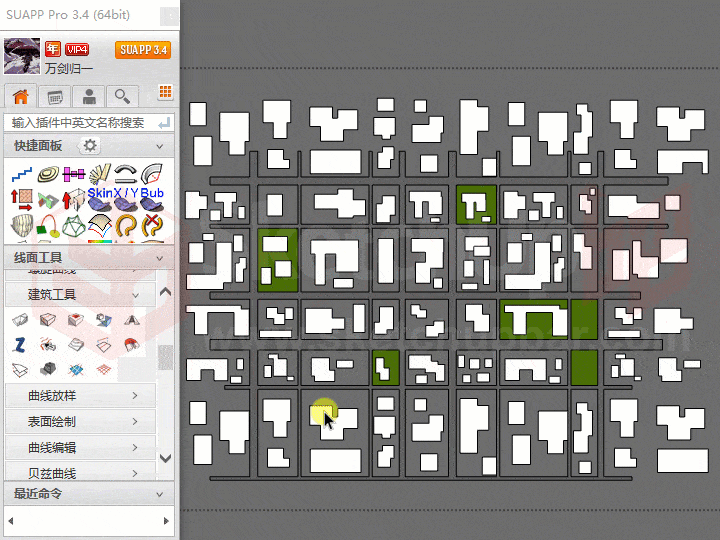Switch to the user profile tab
The width and height of the screenshot is (720, 540).
pyautogui.click(x=89, y=96)
